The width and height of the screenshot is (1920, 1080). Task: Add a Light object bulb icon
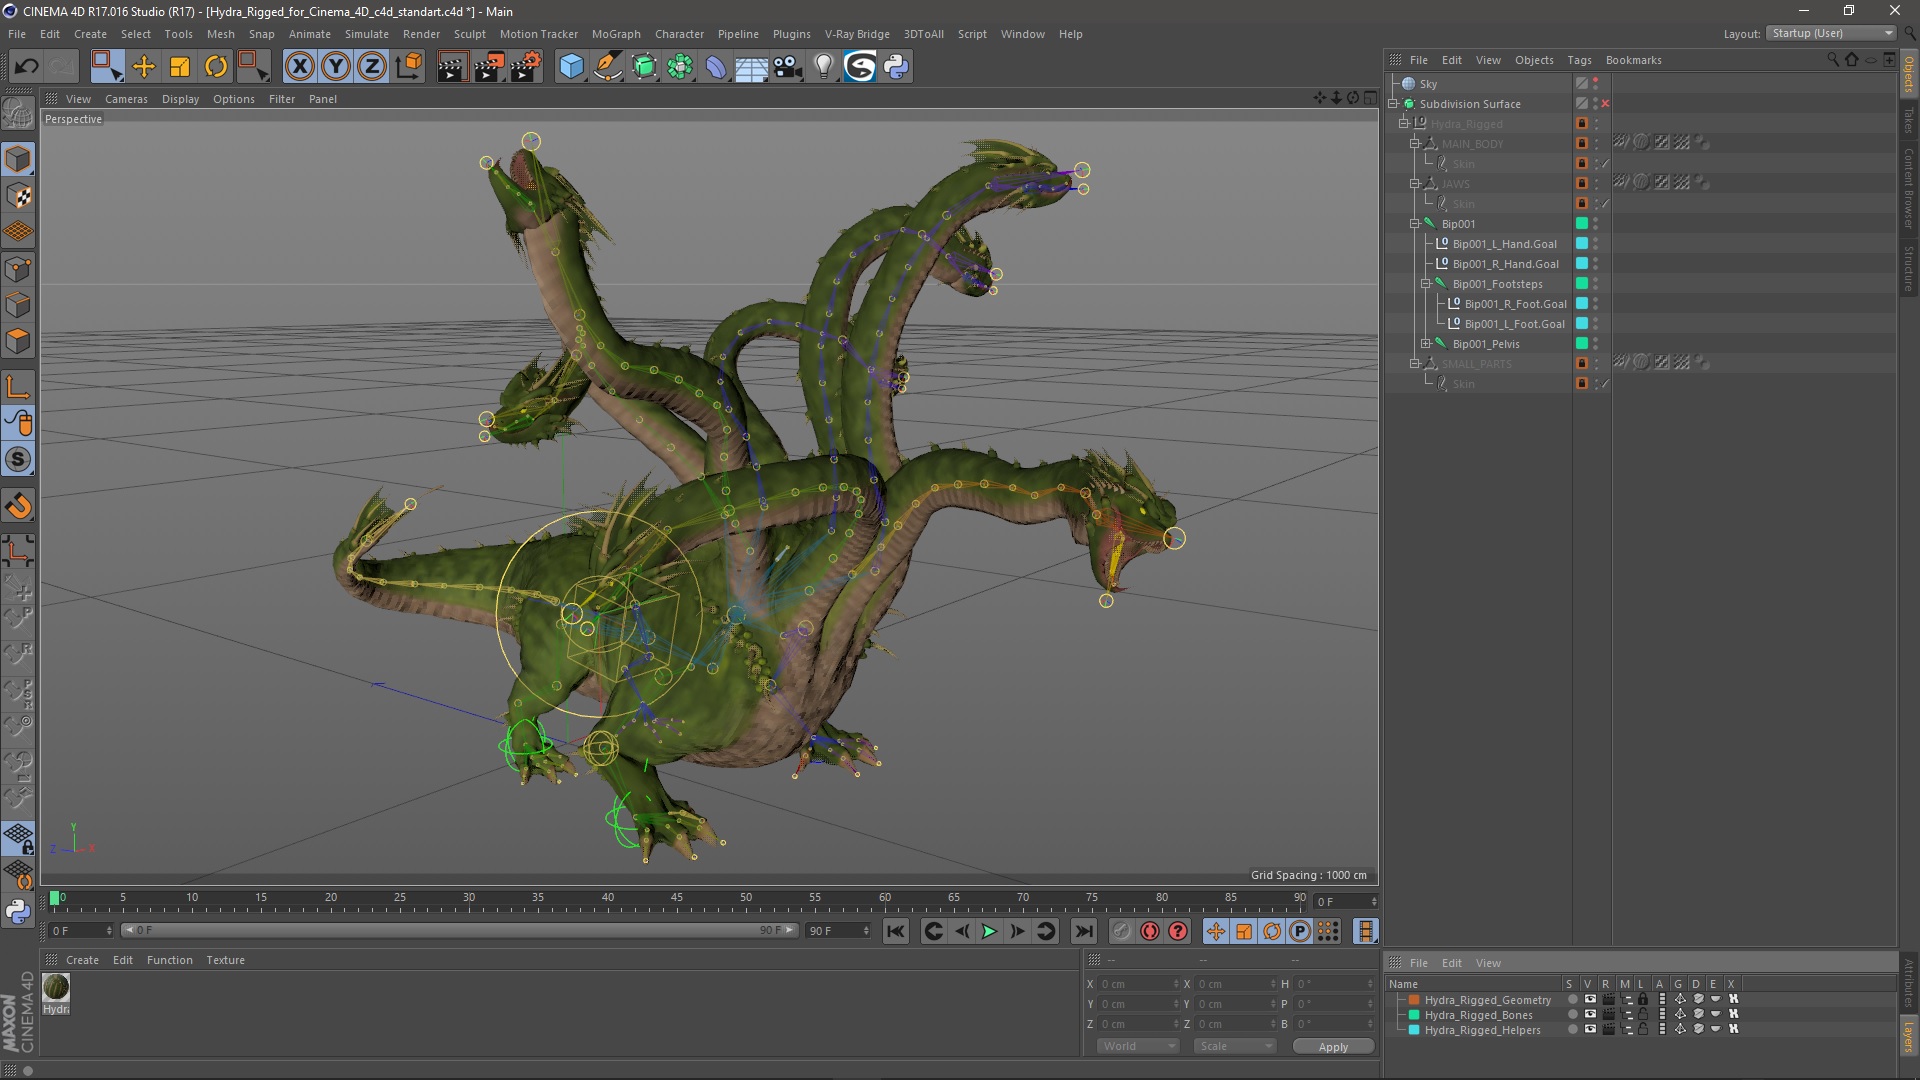pyautogui.click(x=824, y=67)
